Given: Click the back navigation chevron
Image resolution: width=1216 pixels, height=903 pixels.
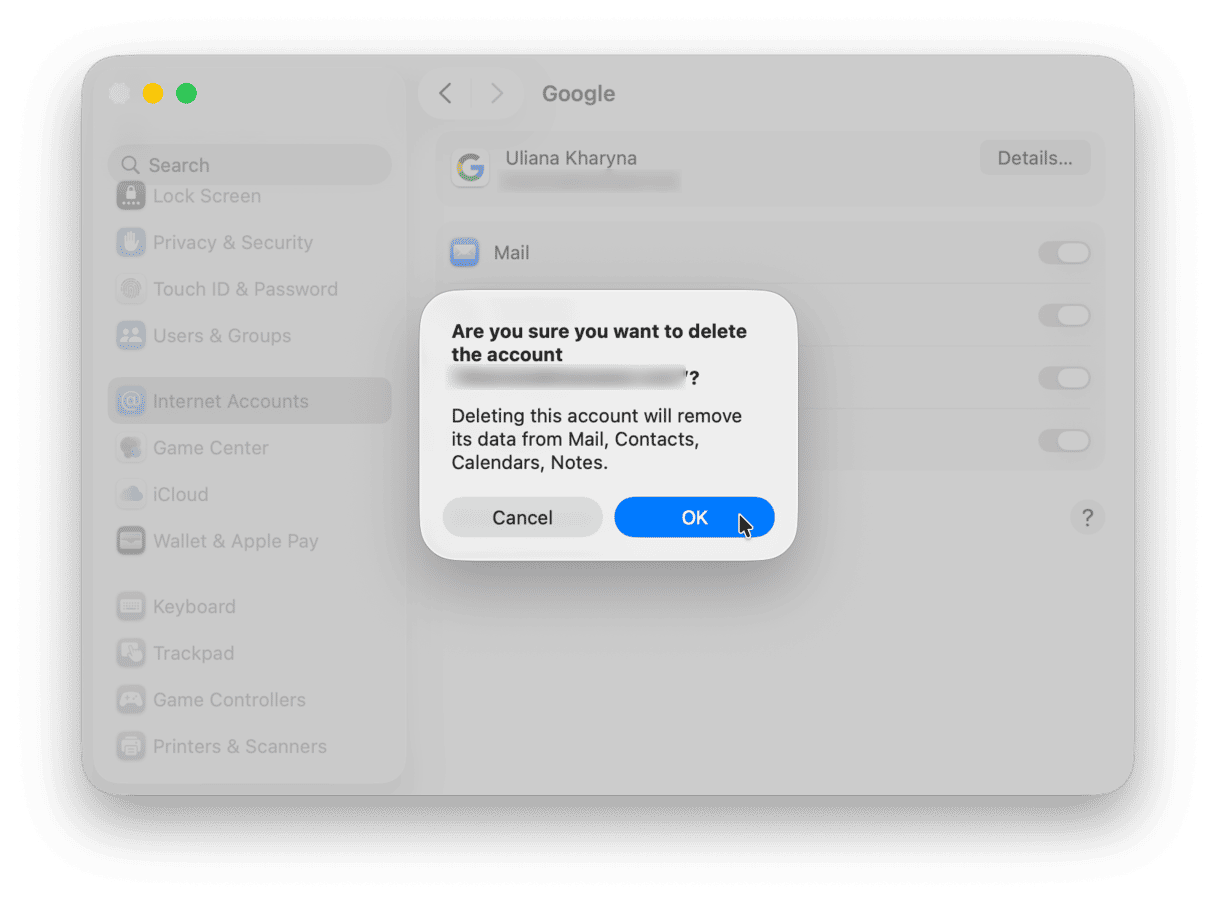Looking at the screenshot, I should 444,93.
